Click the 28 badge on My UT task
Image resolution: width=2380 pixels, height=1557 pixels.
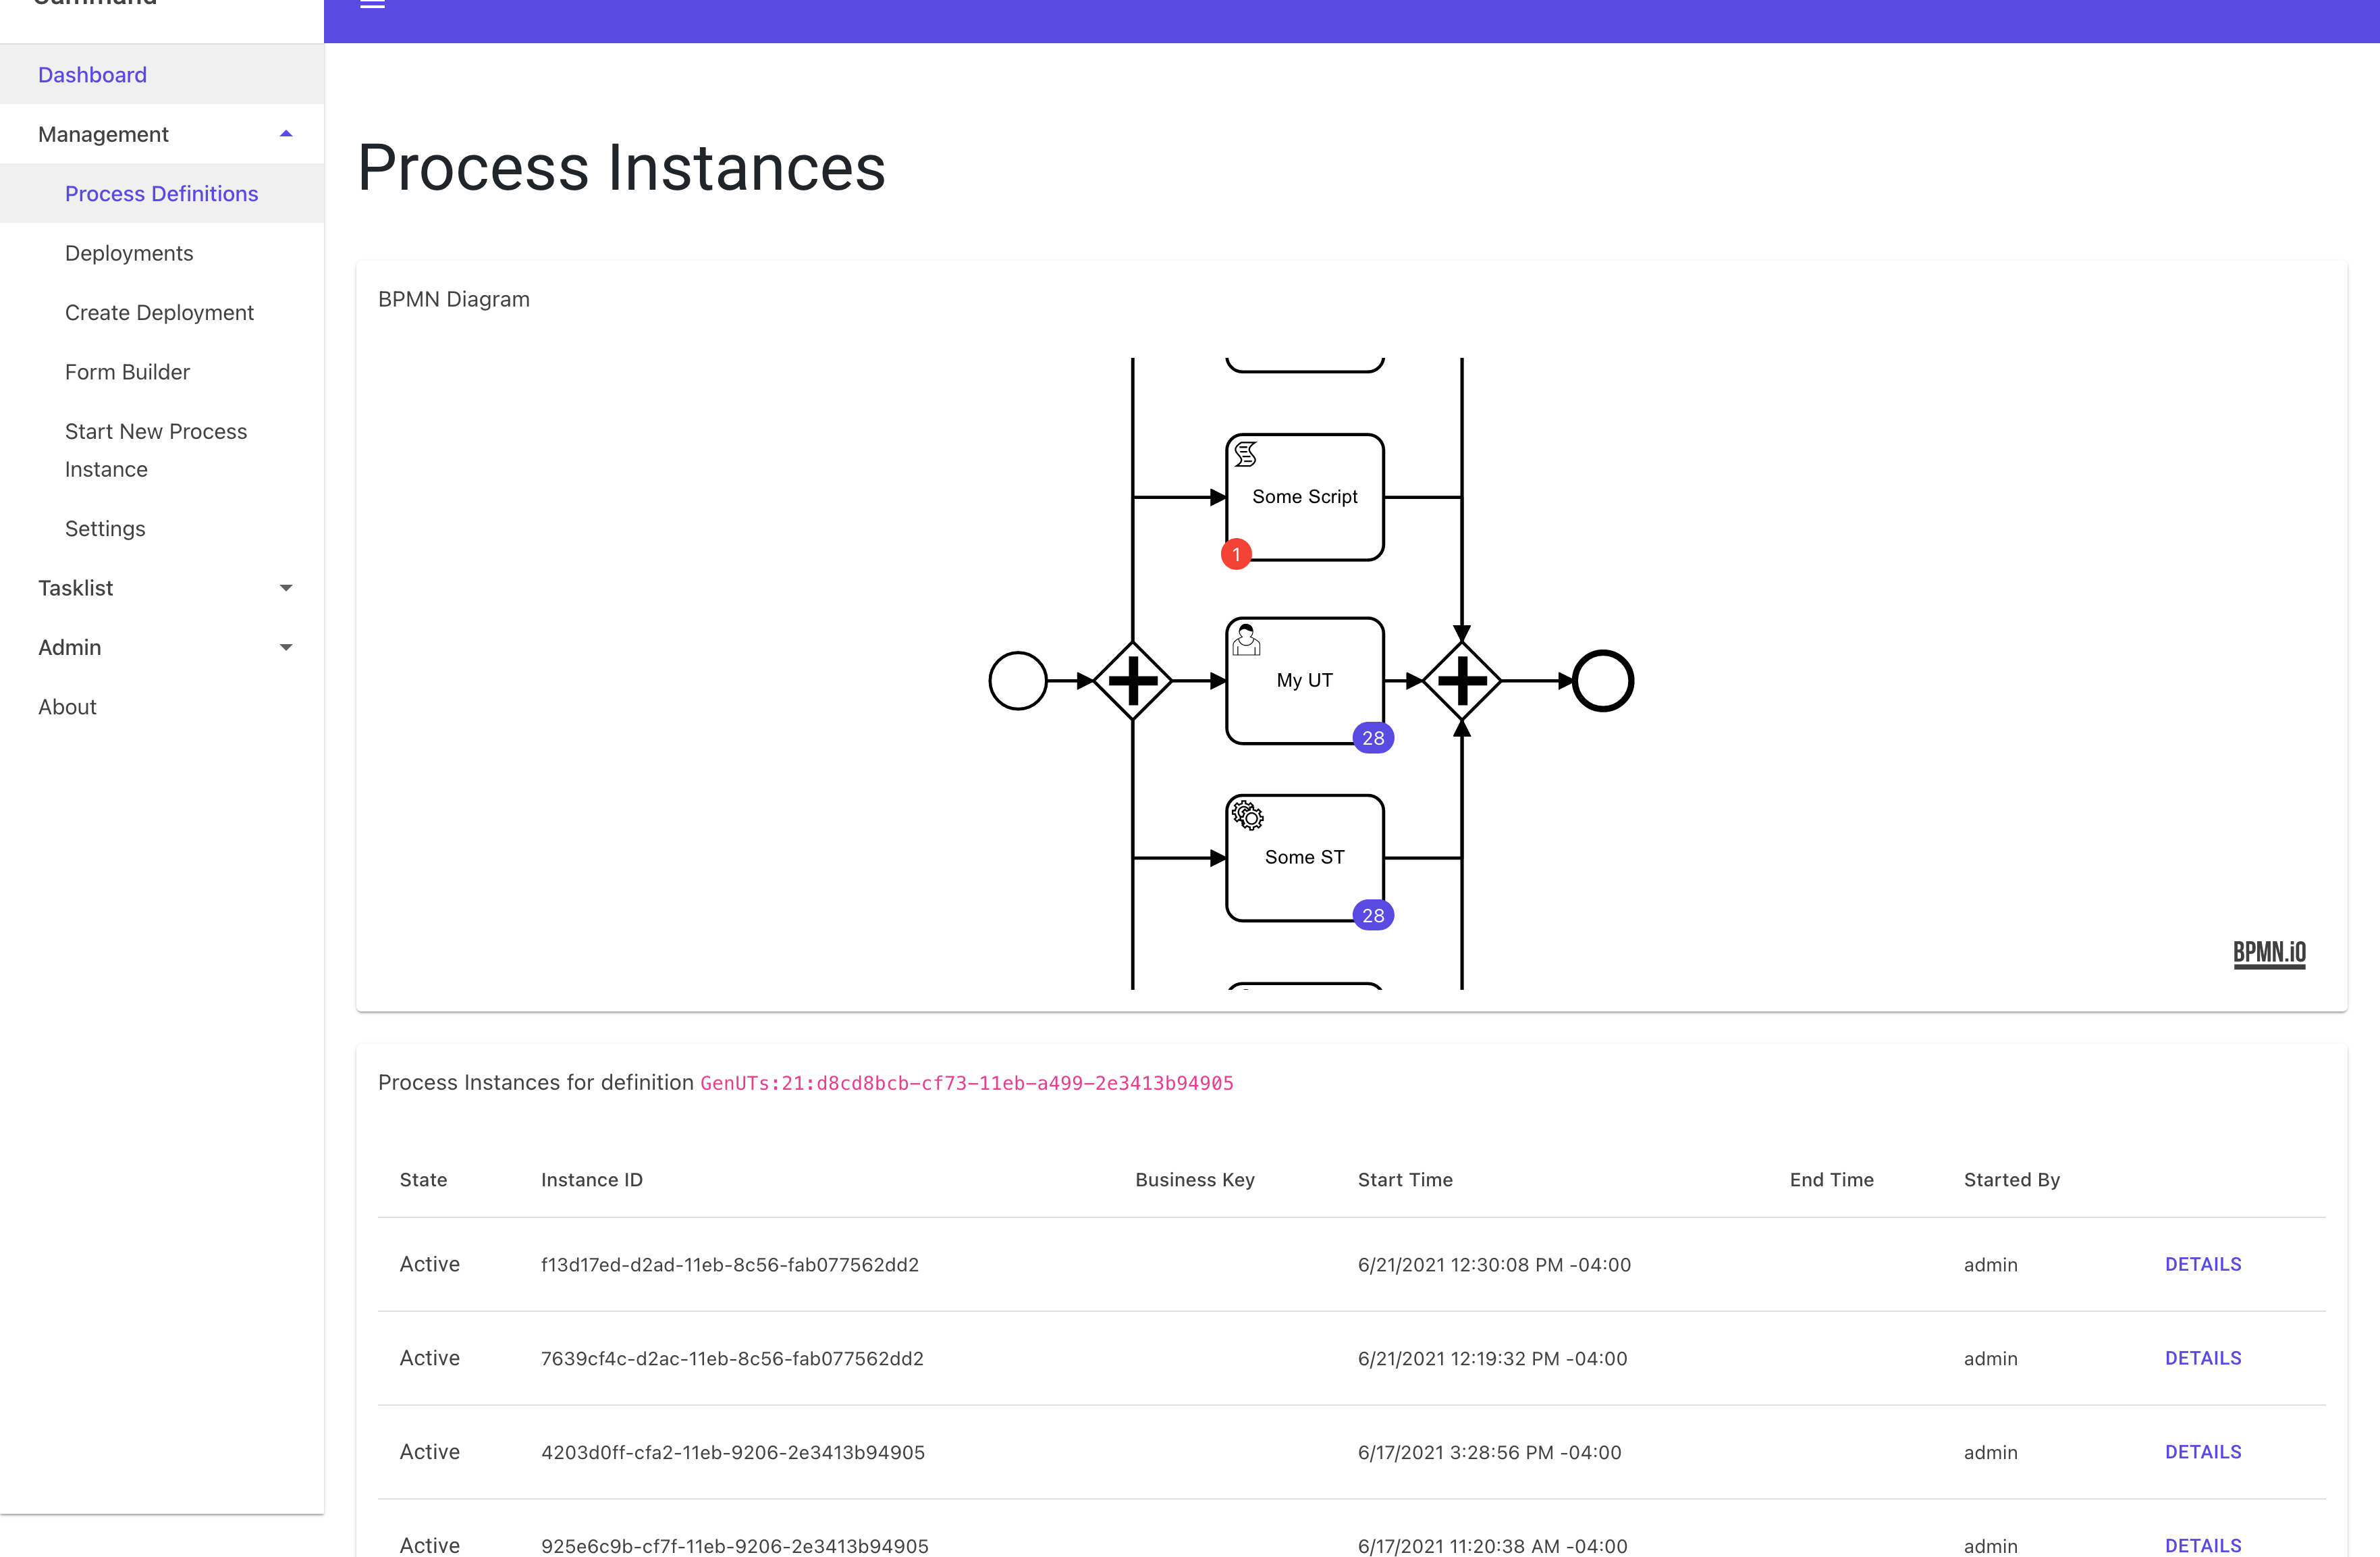1373,738
